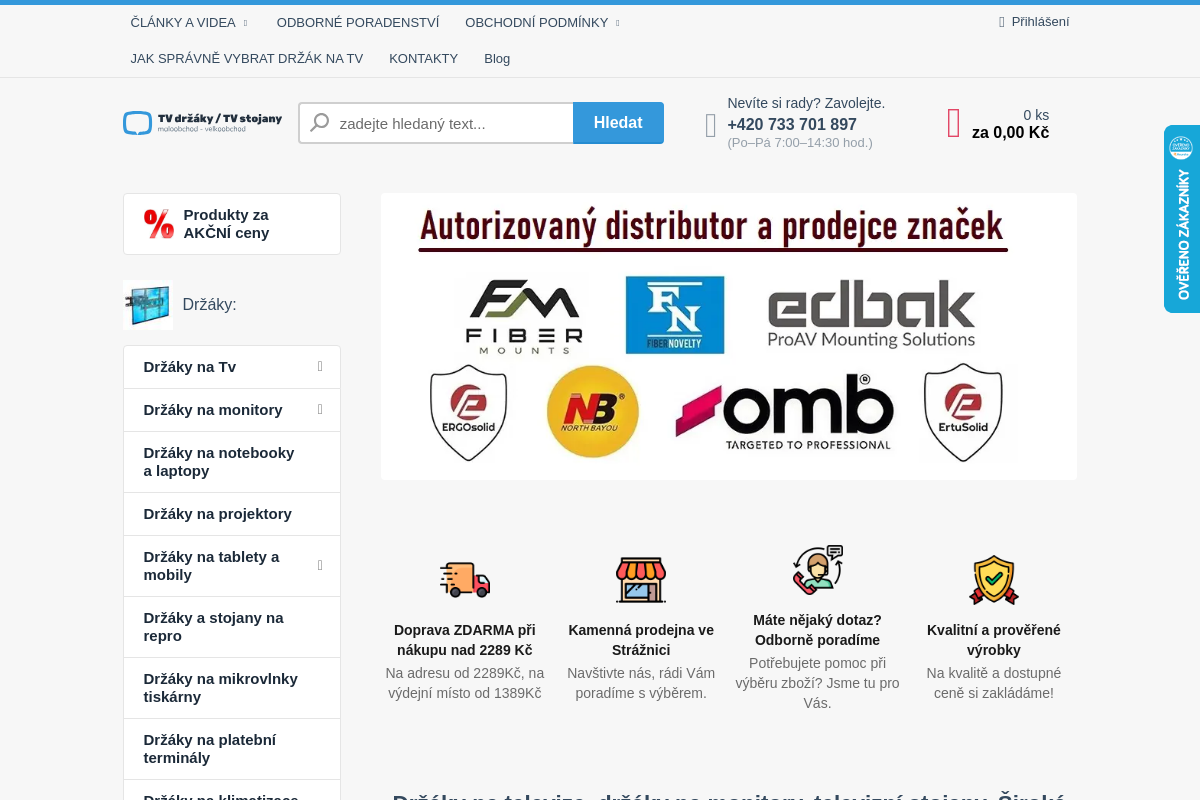The image size is (1200, 800).
Task: Click the Přihlášení login link
Action: (1040, 22)
